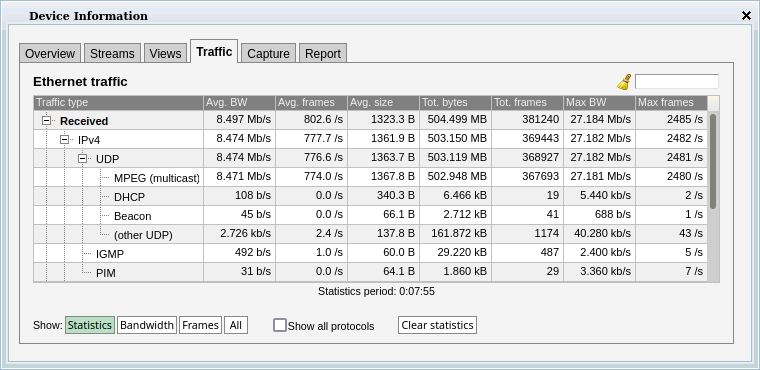Click the Tot. bytes column header

pos(456,103)
